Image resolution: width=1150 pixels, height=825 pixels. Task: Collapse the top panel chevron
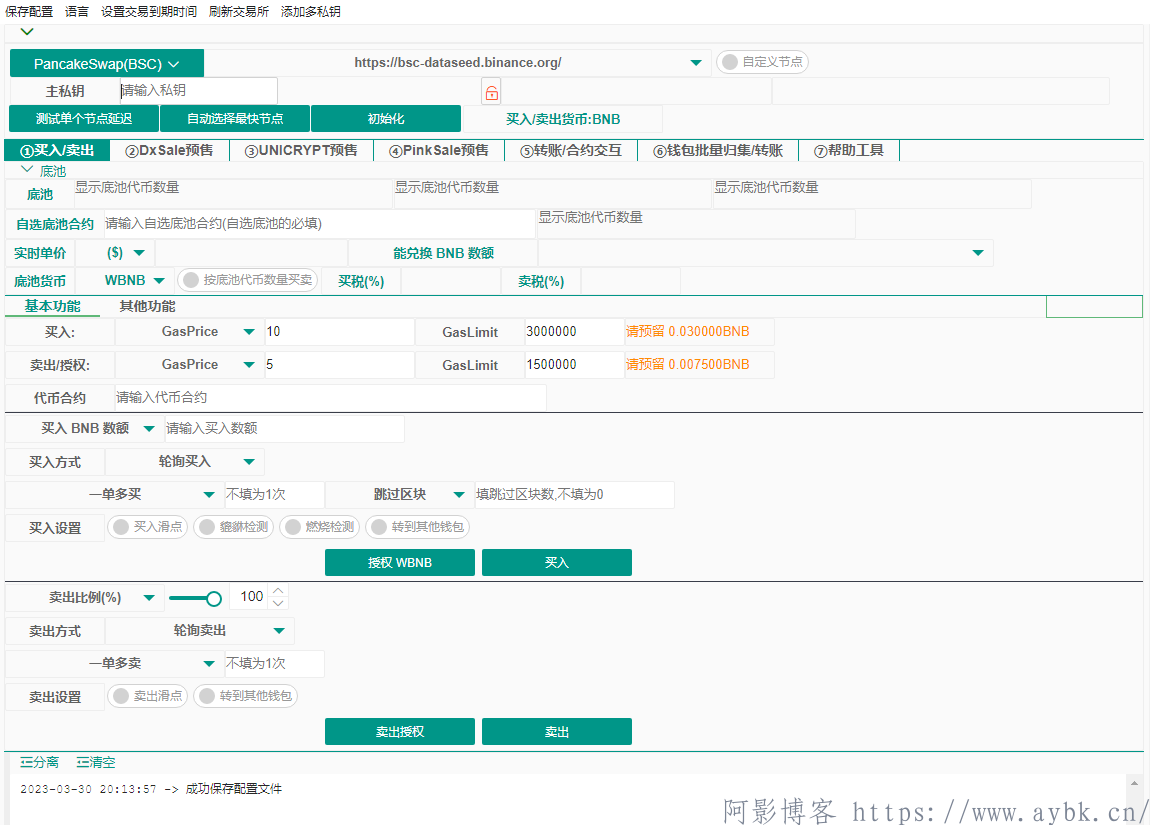(27, 32)
